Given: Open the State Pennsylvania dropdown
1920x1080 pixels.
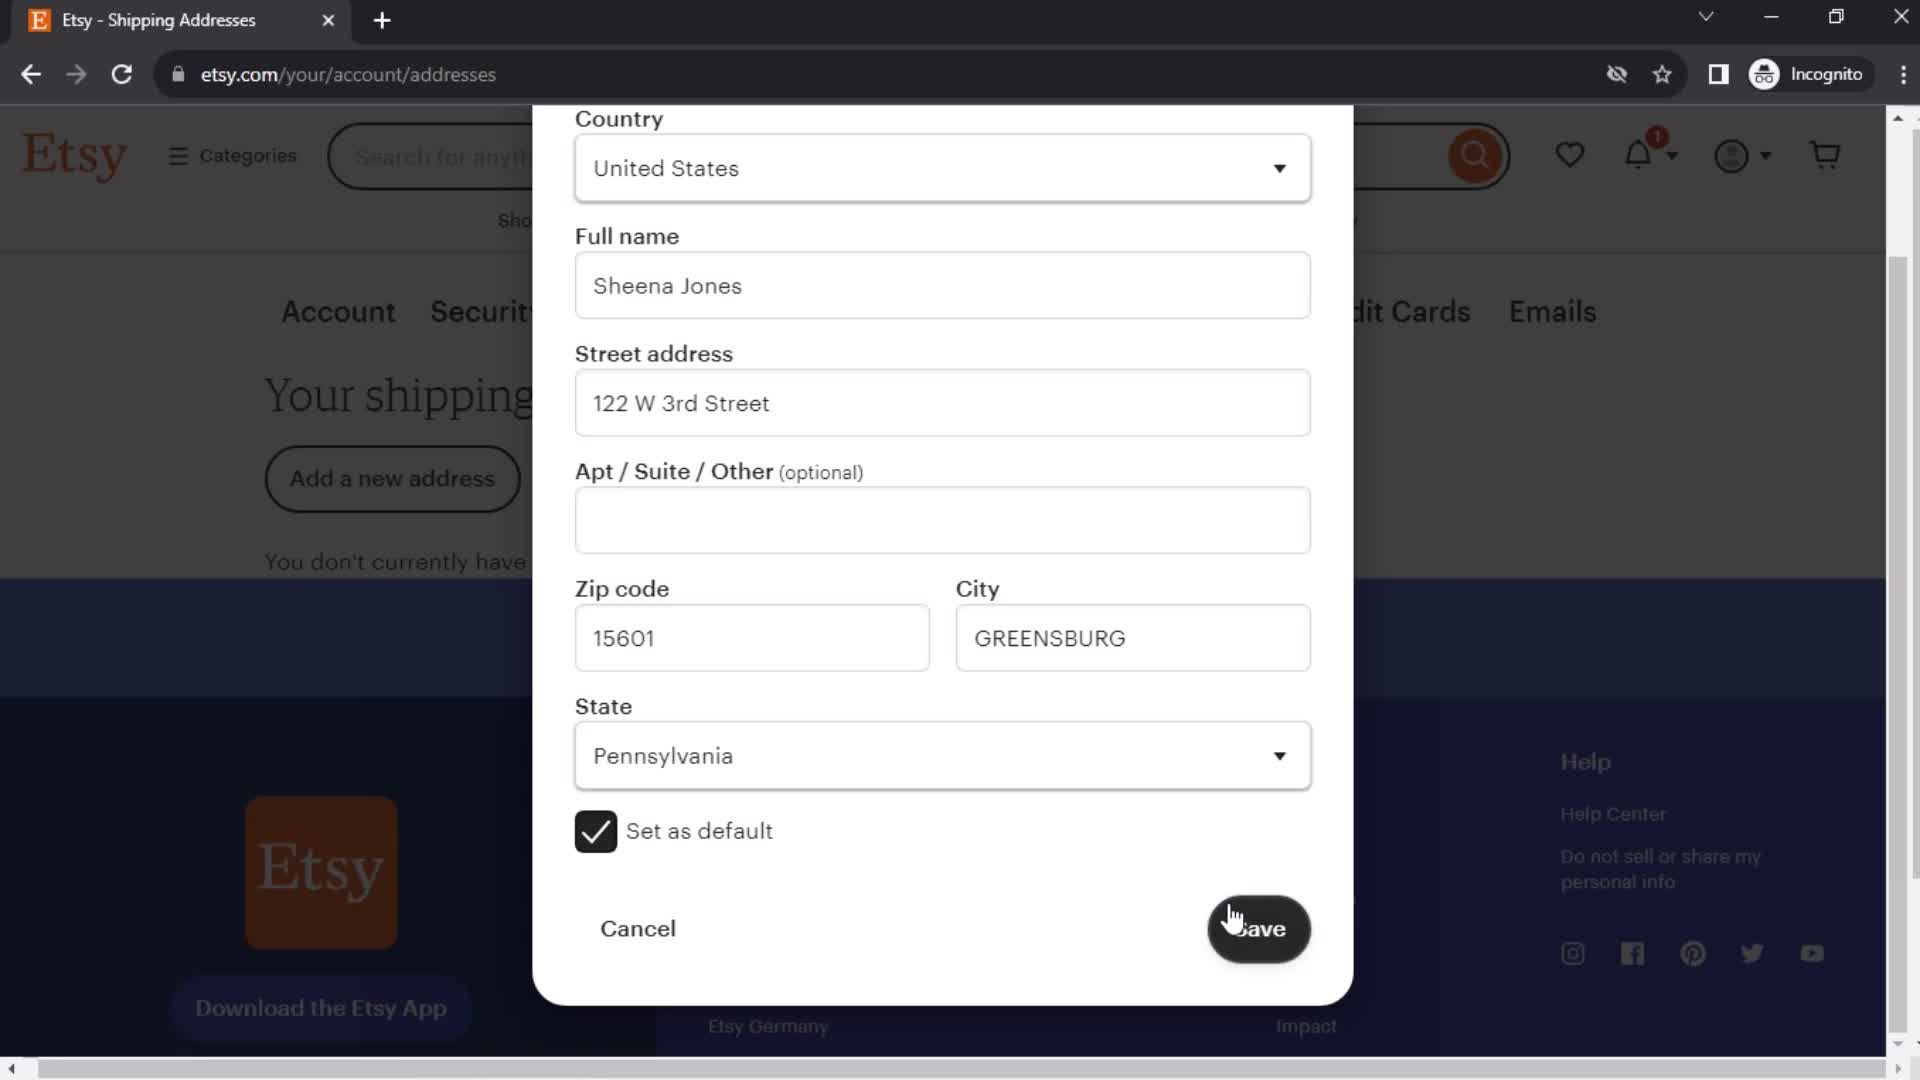Looking at the screenshot, I should pos(942,756).
